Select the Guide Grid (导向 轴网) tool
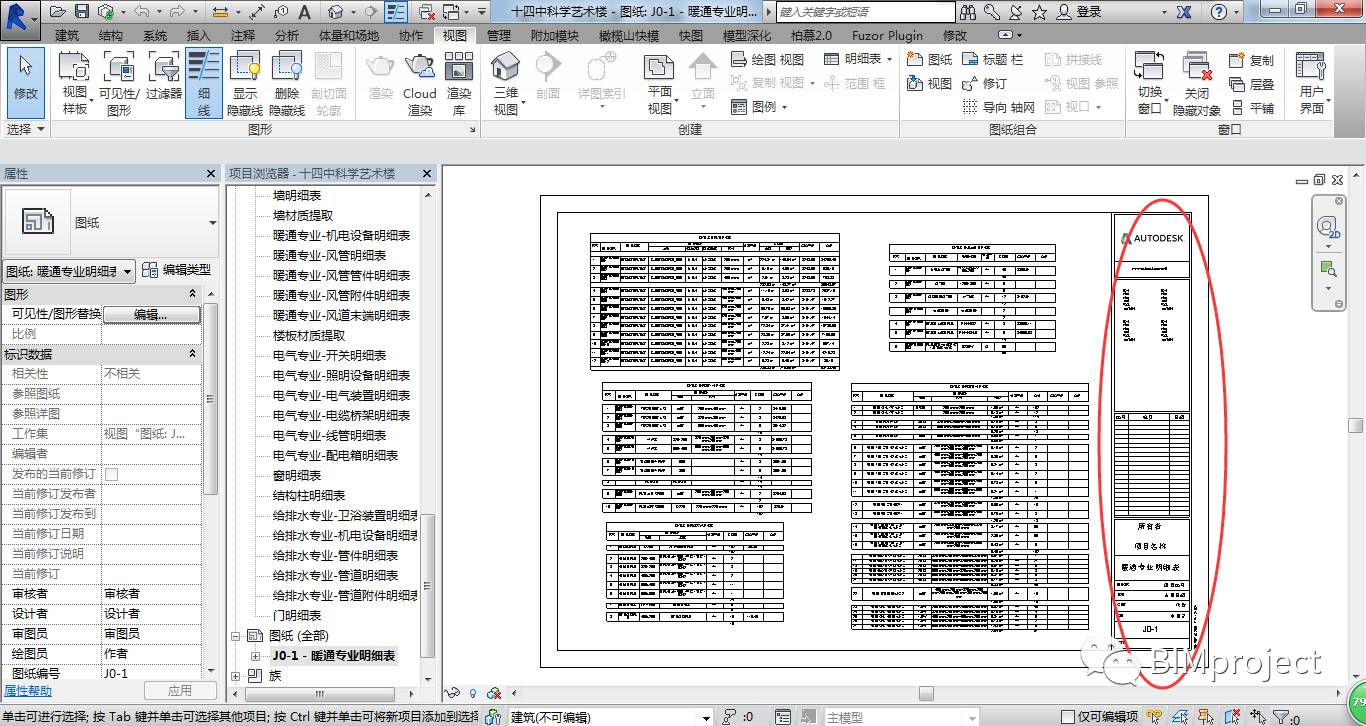The width and height of the screenshot is (1366, 726). 998,107
